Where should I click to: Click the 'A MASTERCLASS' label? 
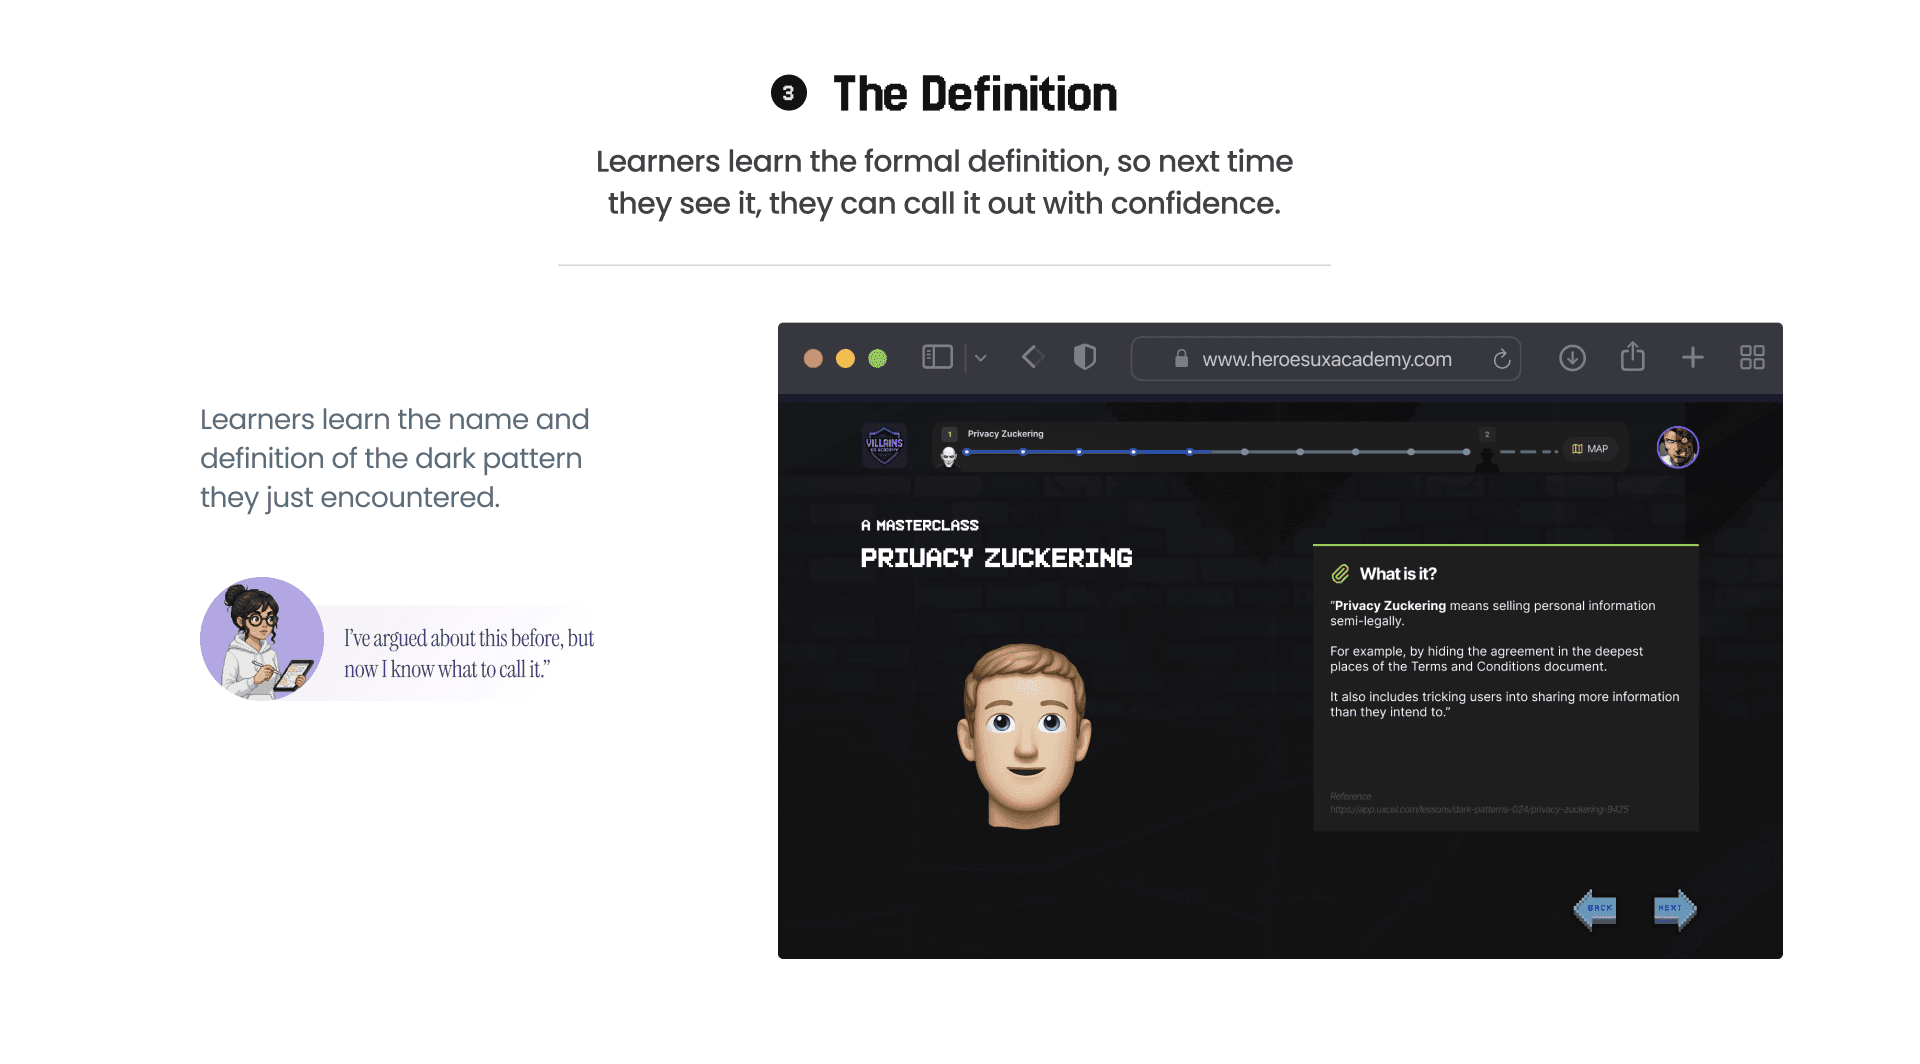point(919,525)
